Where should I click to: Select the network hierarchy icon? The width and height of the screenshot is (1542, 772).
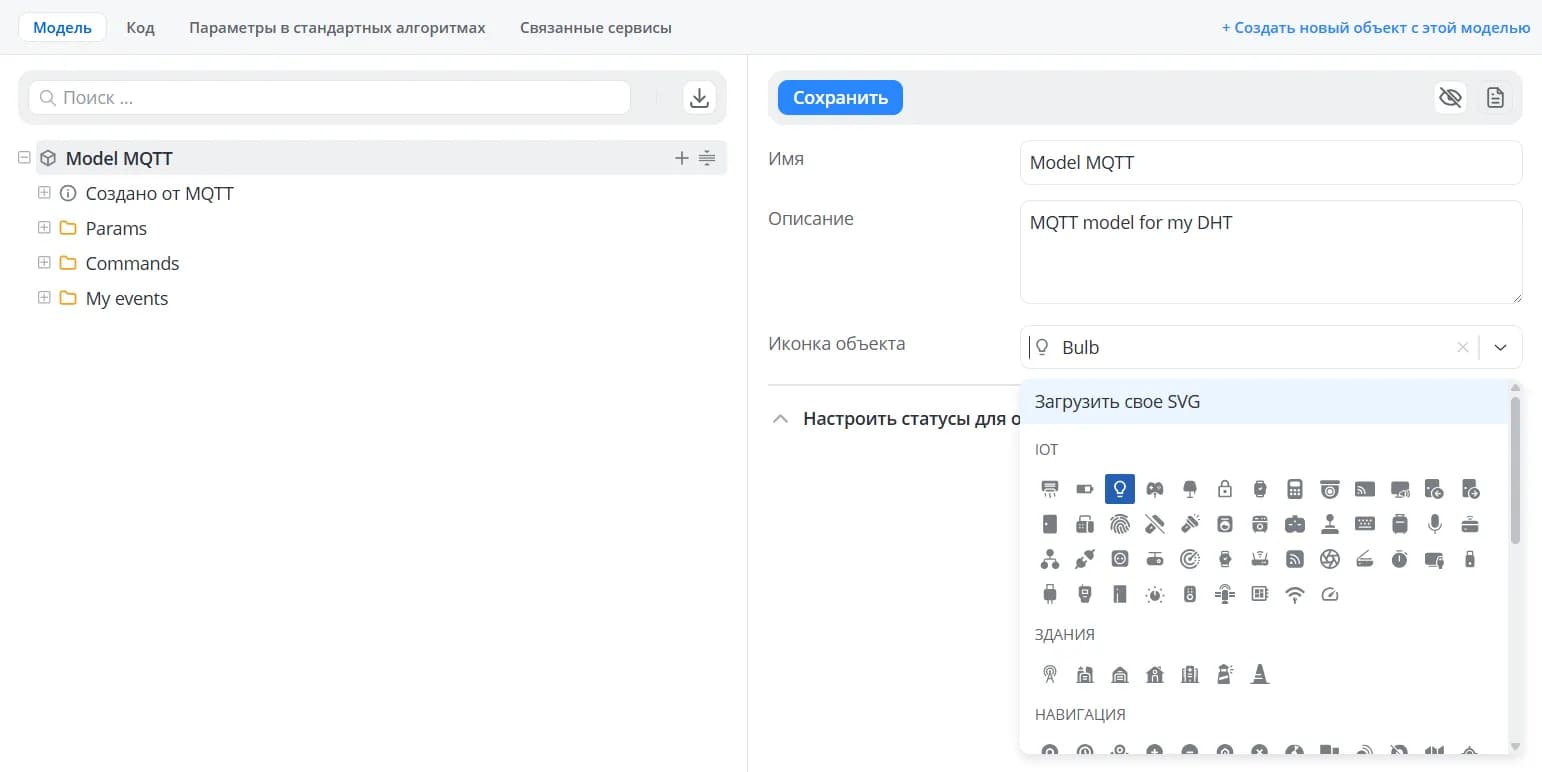pos(1050,559)
